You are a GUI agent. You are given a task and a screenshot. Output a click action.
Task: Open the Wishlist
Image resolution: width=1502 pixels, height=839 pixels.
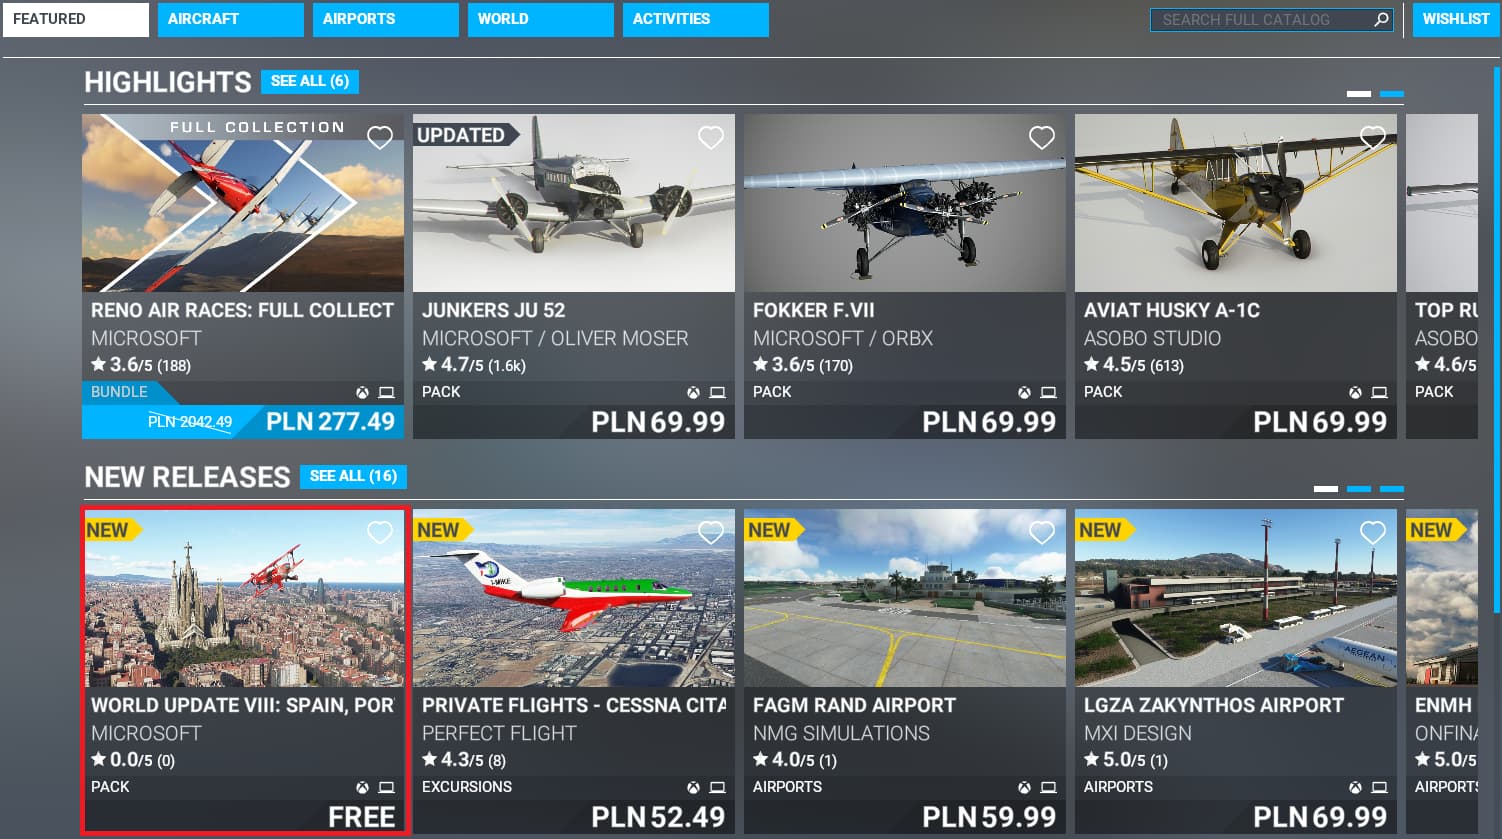(1456, 19)
